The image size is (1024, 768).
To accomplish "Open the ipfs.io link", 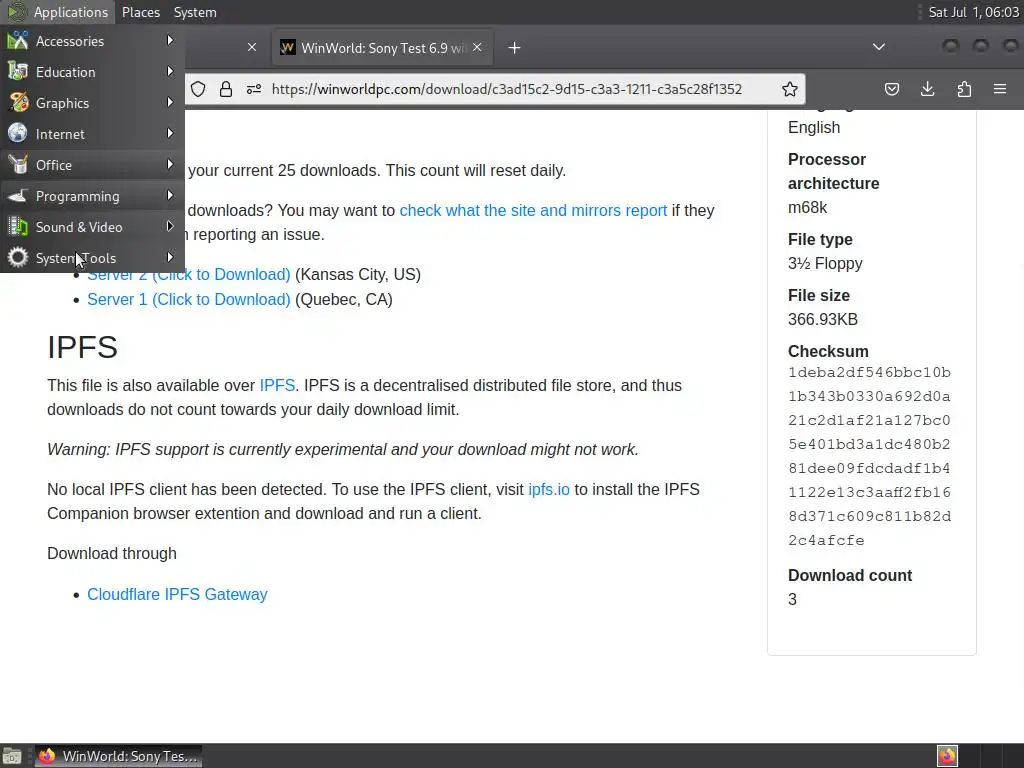I will point(549,489).
